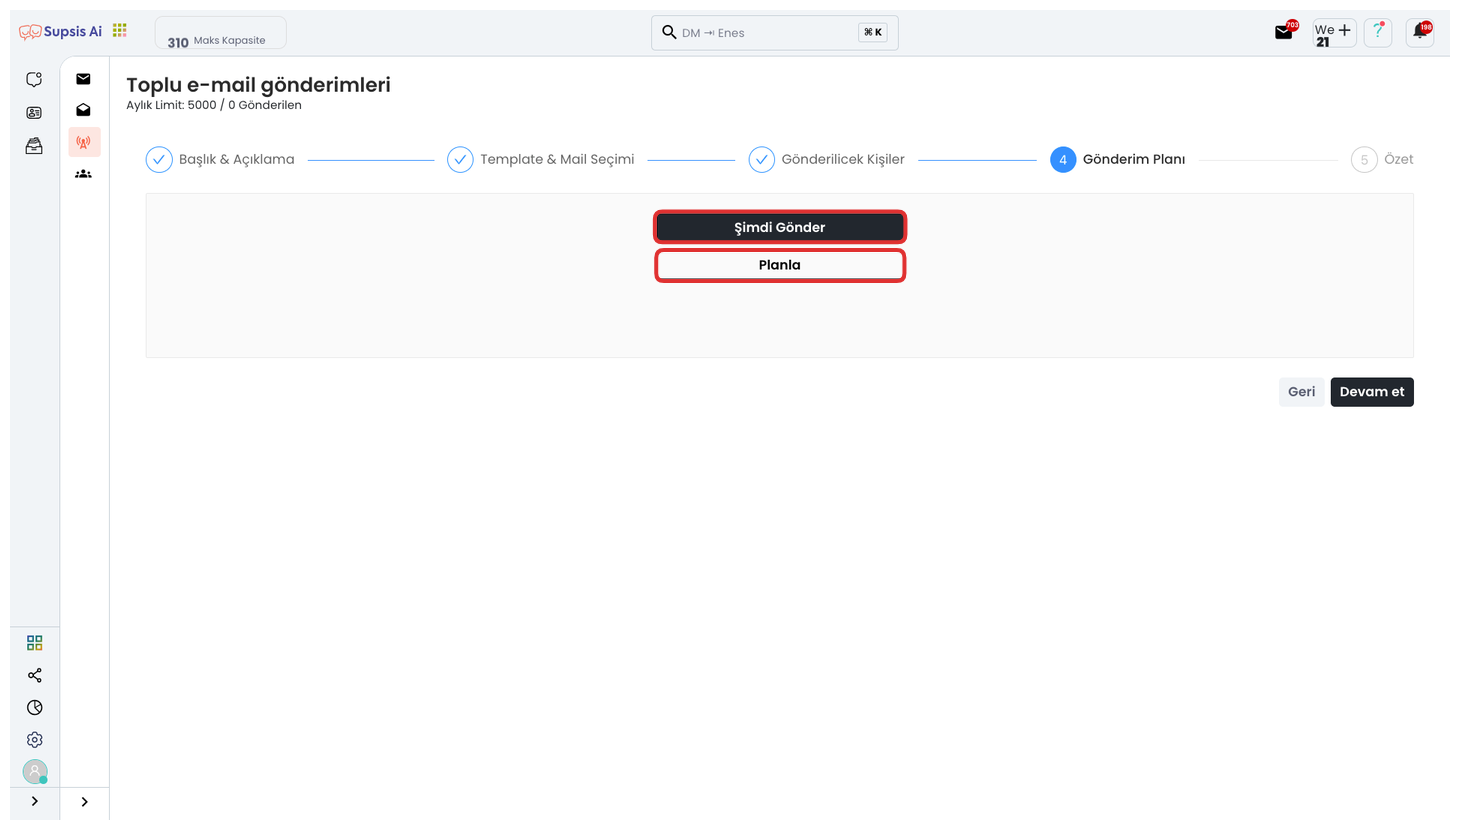Open the notifications bell
The height and width of the screenshot is (830, 1460).
(1420, 32)
